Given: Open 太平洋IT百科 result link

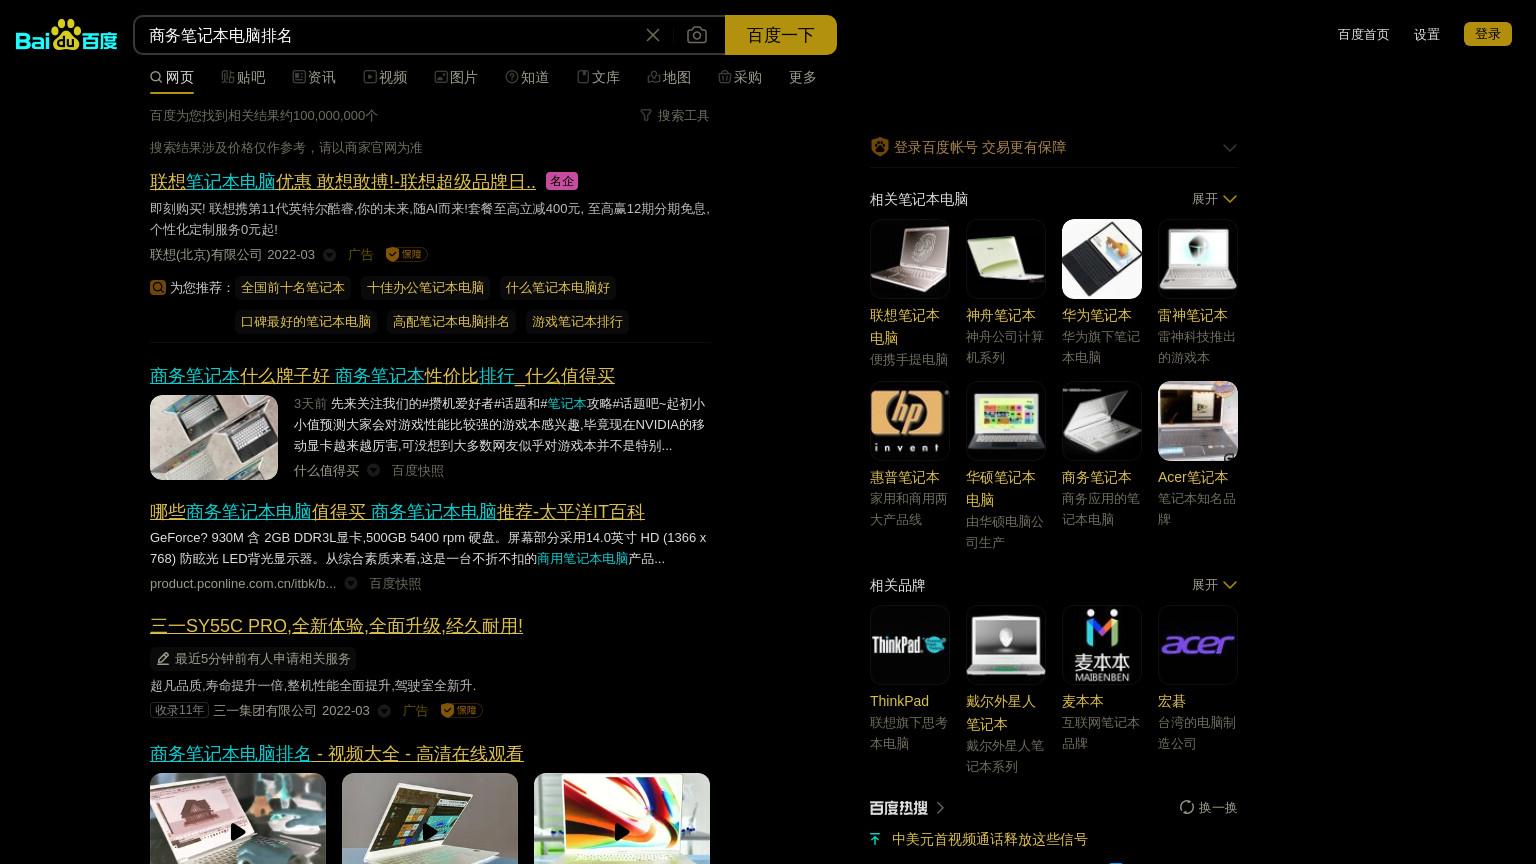Looking at the screenshot, I should tap(397, 512).
